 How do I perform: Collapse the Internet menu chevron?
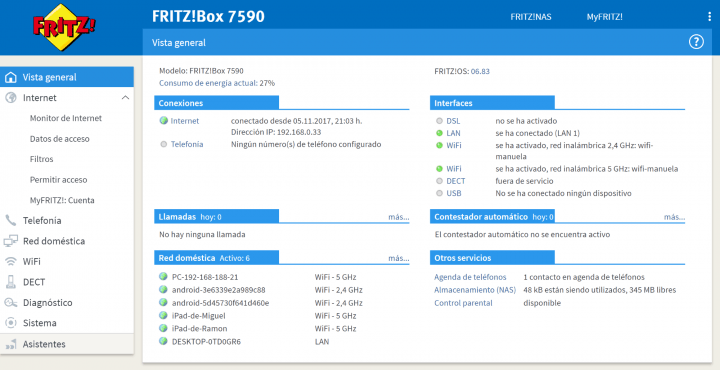coord(125,98)
